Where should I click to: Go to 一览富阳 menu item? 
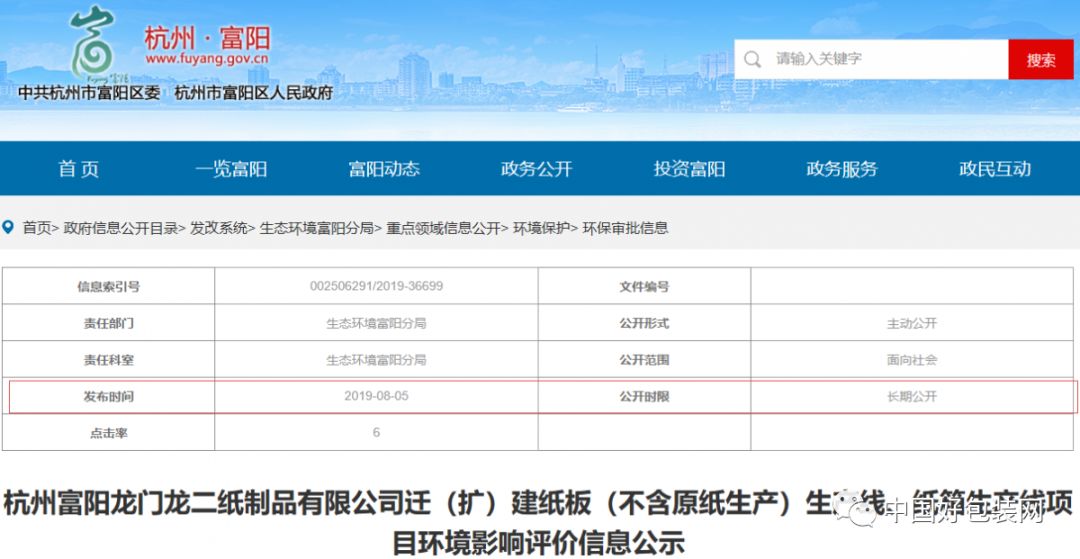[x=231, y=169]
